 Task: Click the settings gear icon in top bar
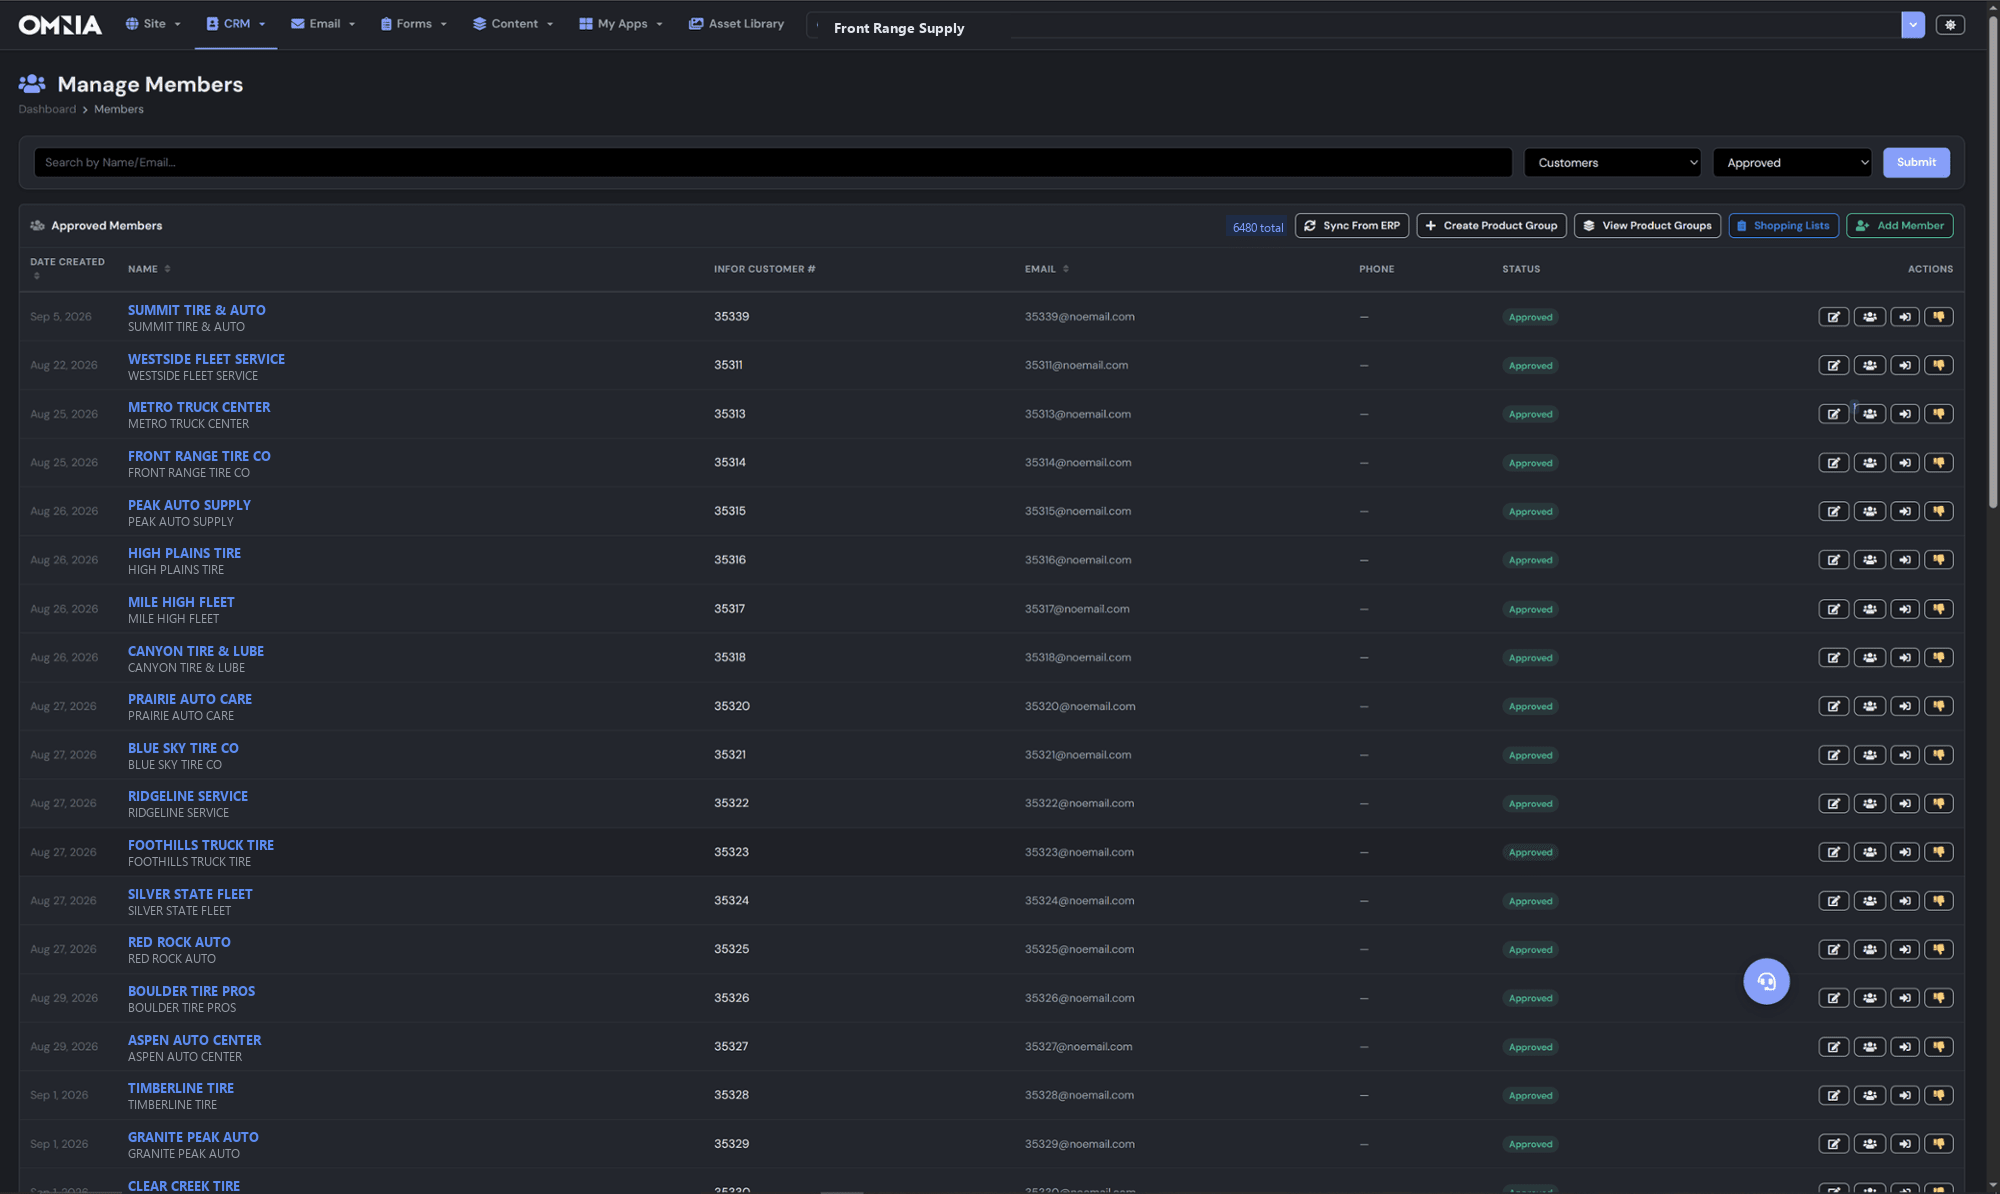[x=1949, y=25]
